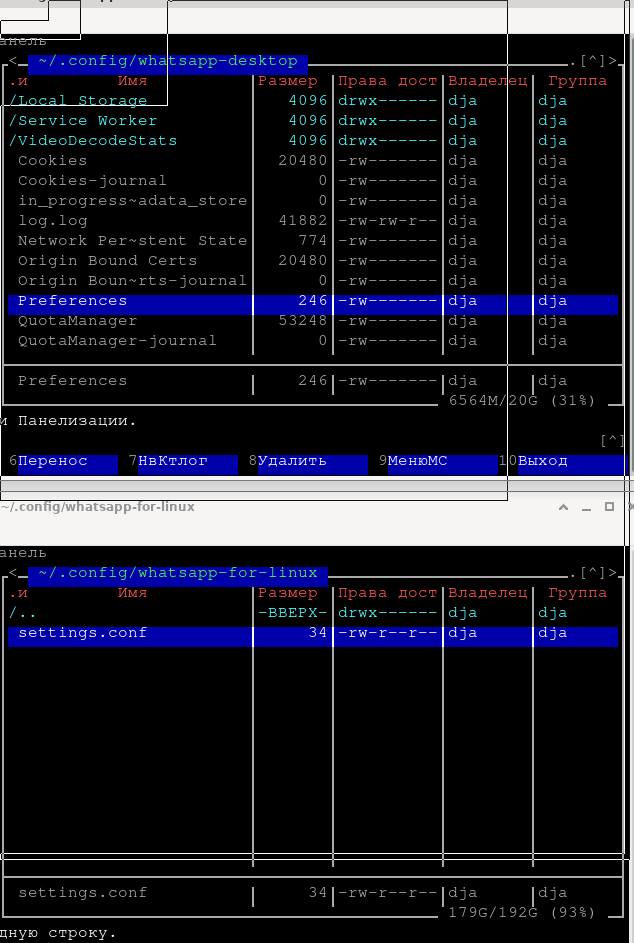Select the QuotaManager-journal file
Image resolution: width=634 pixels, height=943 pixels.
tap(313, 340)
